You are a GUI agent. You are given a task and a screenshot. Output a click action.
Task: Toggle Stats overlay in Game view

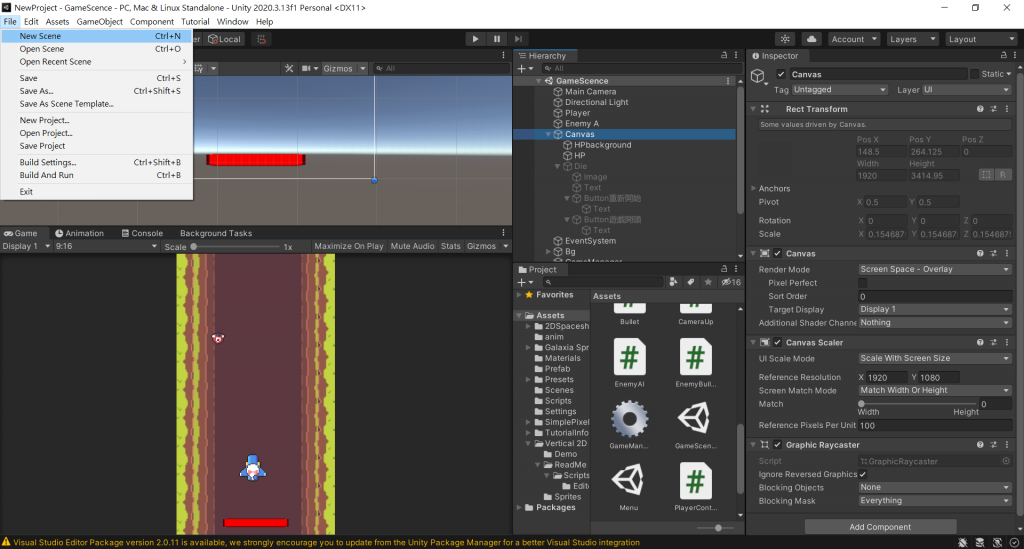(451, 246)
